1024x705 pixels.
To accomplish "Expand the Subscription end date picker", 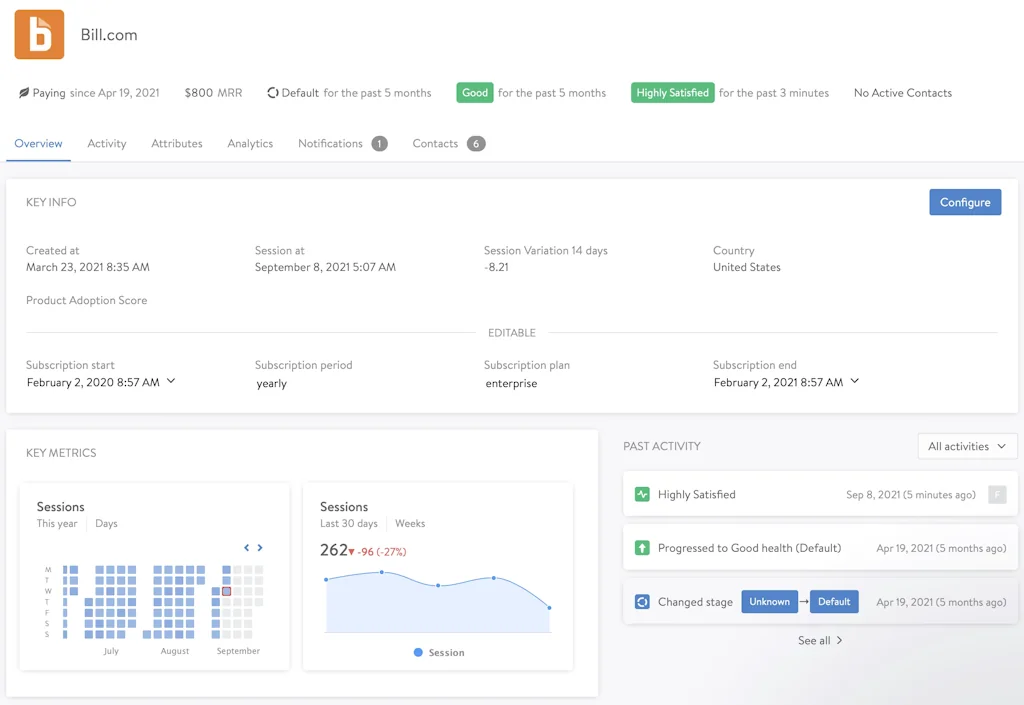I will pyautogui.click(x=853, y=381).
